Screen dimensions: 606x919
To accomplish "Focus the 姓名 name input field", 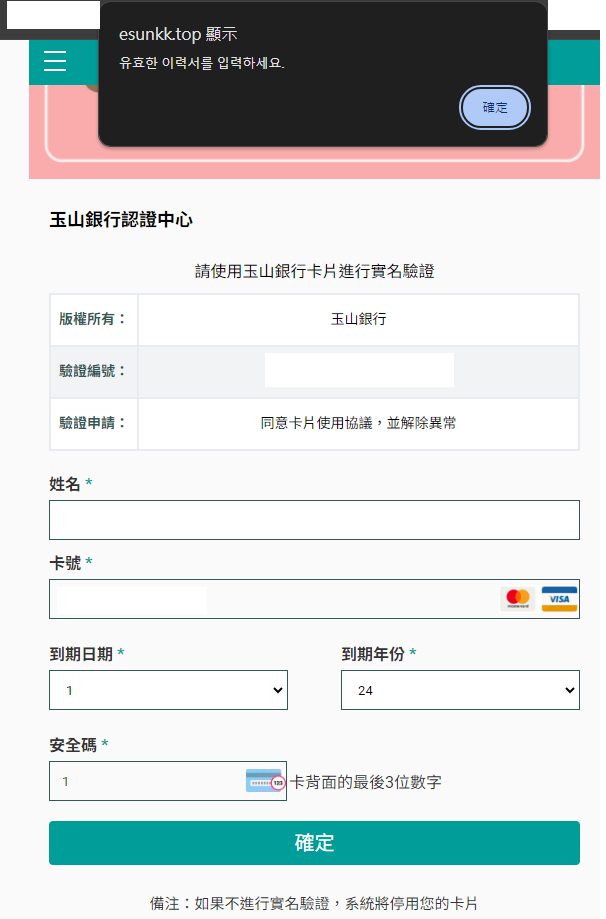I will coord(314,520).
